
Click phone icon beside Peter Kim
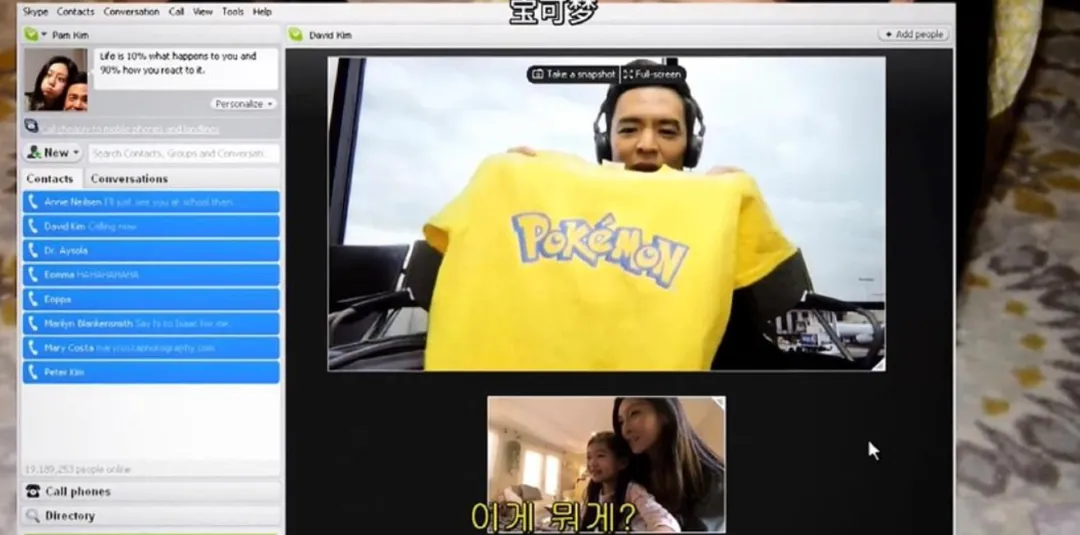tap(32, 372)
